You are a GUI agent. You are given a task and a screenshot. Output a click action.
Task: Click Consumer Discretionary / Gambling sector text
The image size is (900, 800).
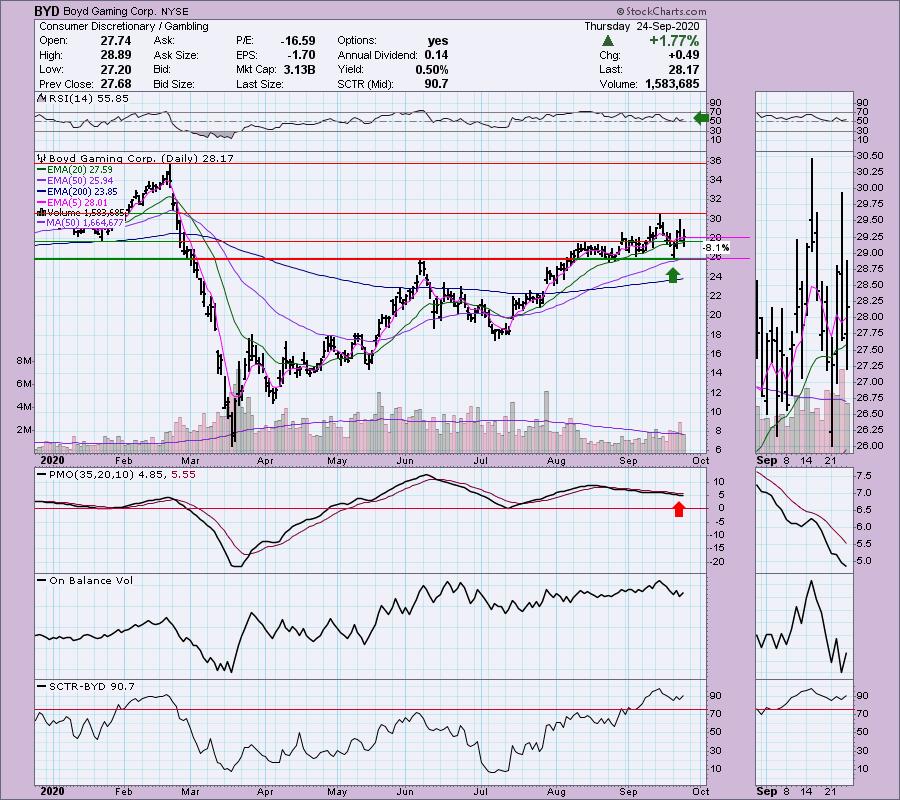pos(124,26)
